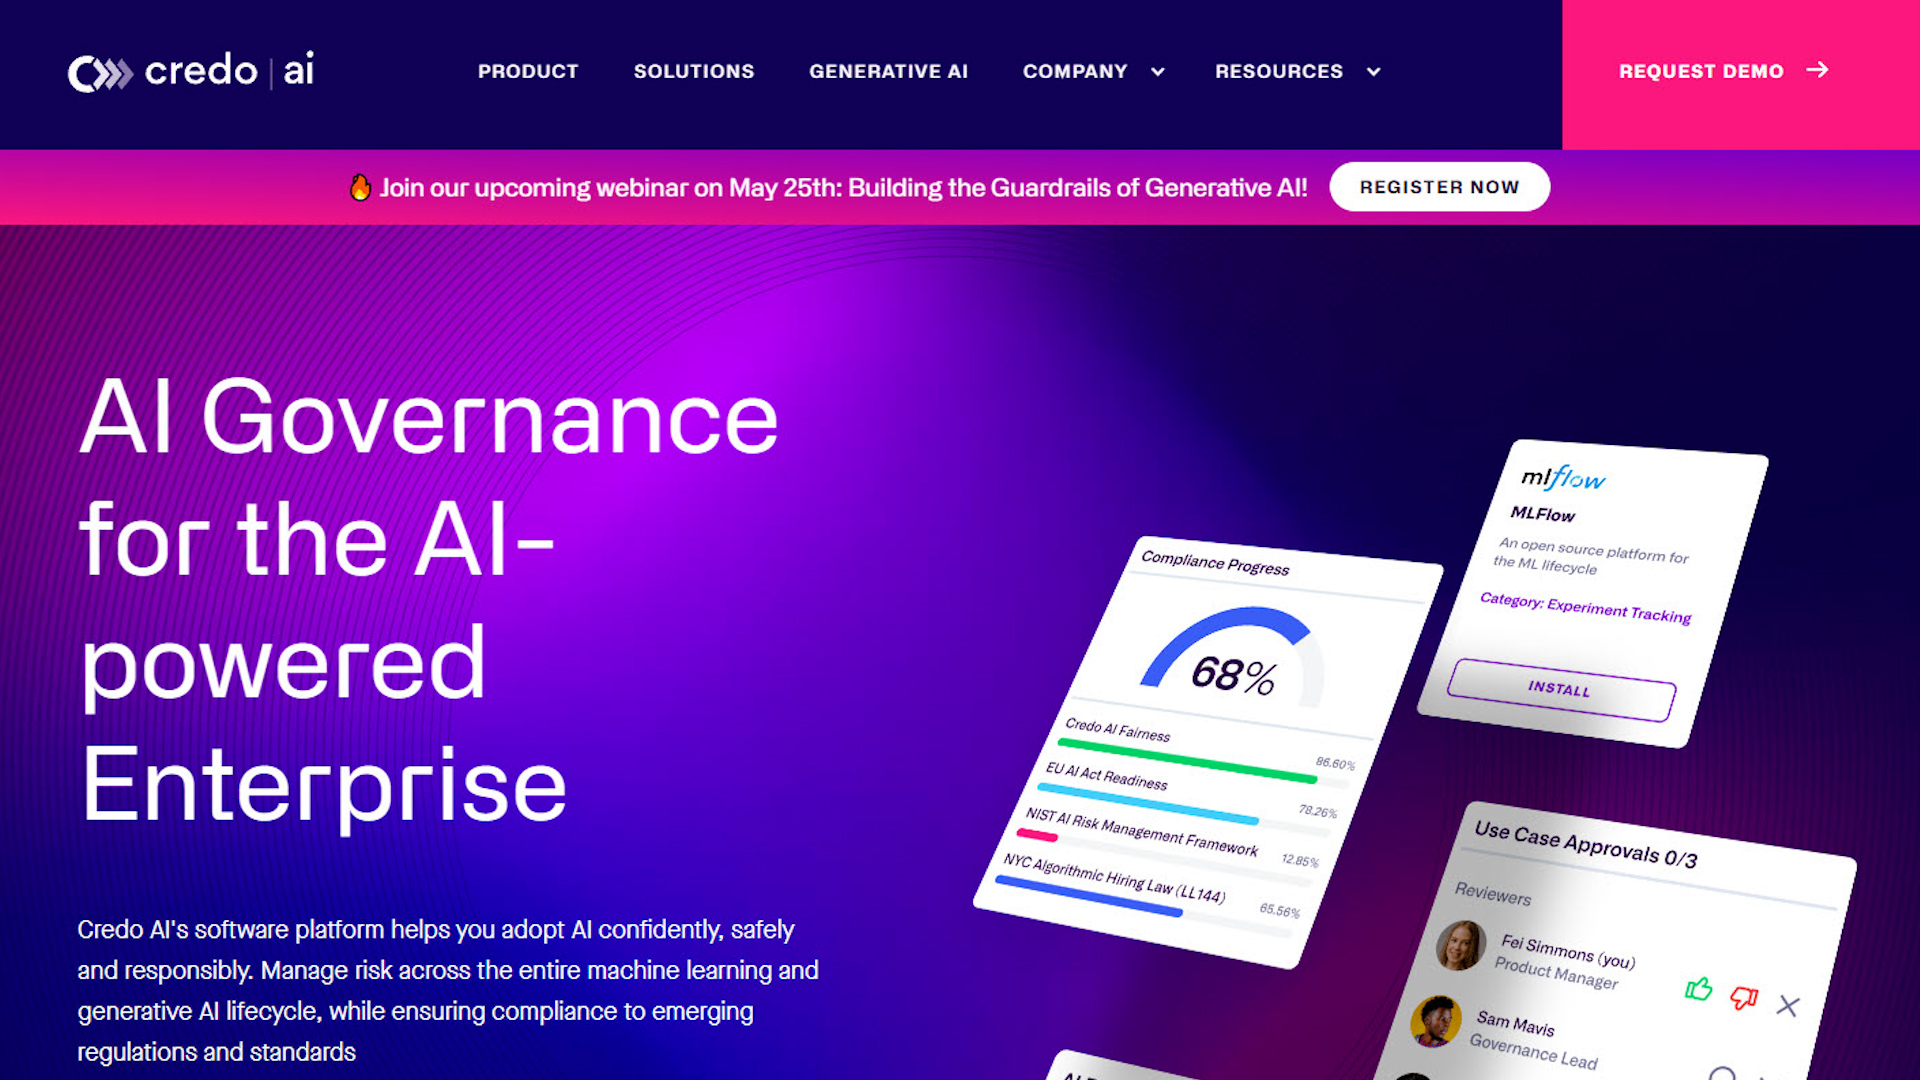Select the SOLUTIONS menu item
The image size is (1920, 1080).
[x=691, y=71]
